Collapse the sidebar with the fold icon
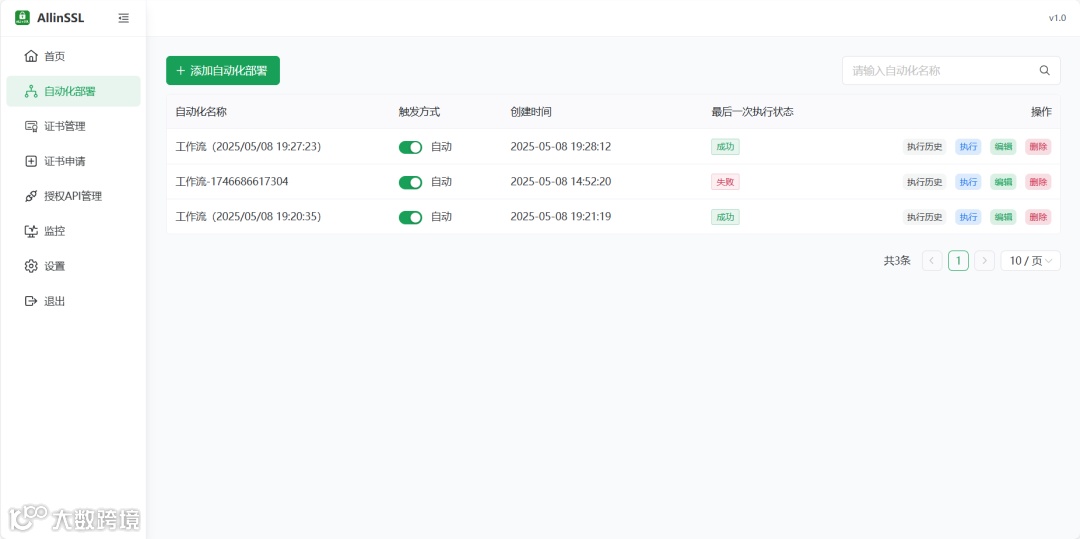The height and width of the screenshot is (539, 1080). (x=123, y=18)
